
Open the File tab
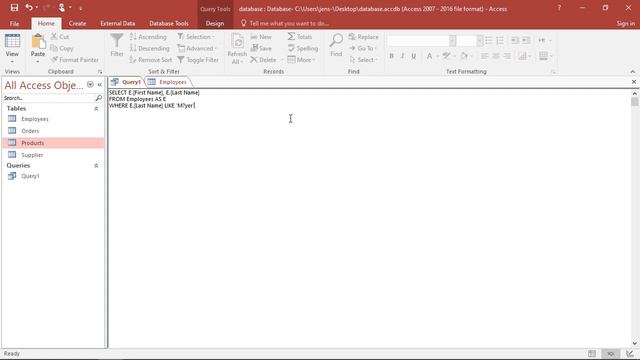(x=14, y=23)
